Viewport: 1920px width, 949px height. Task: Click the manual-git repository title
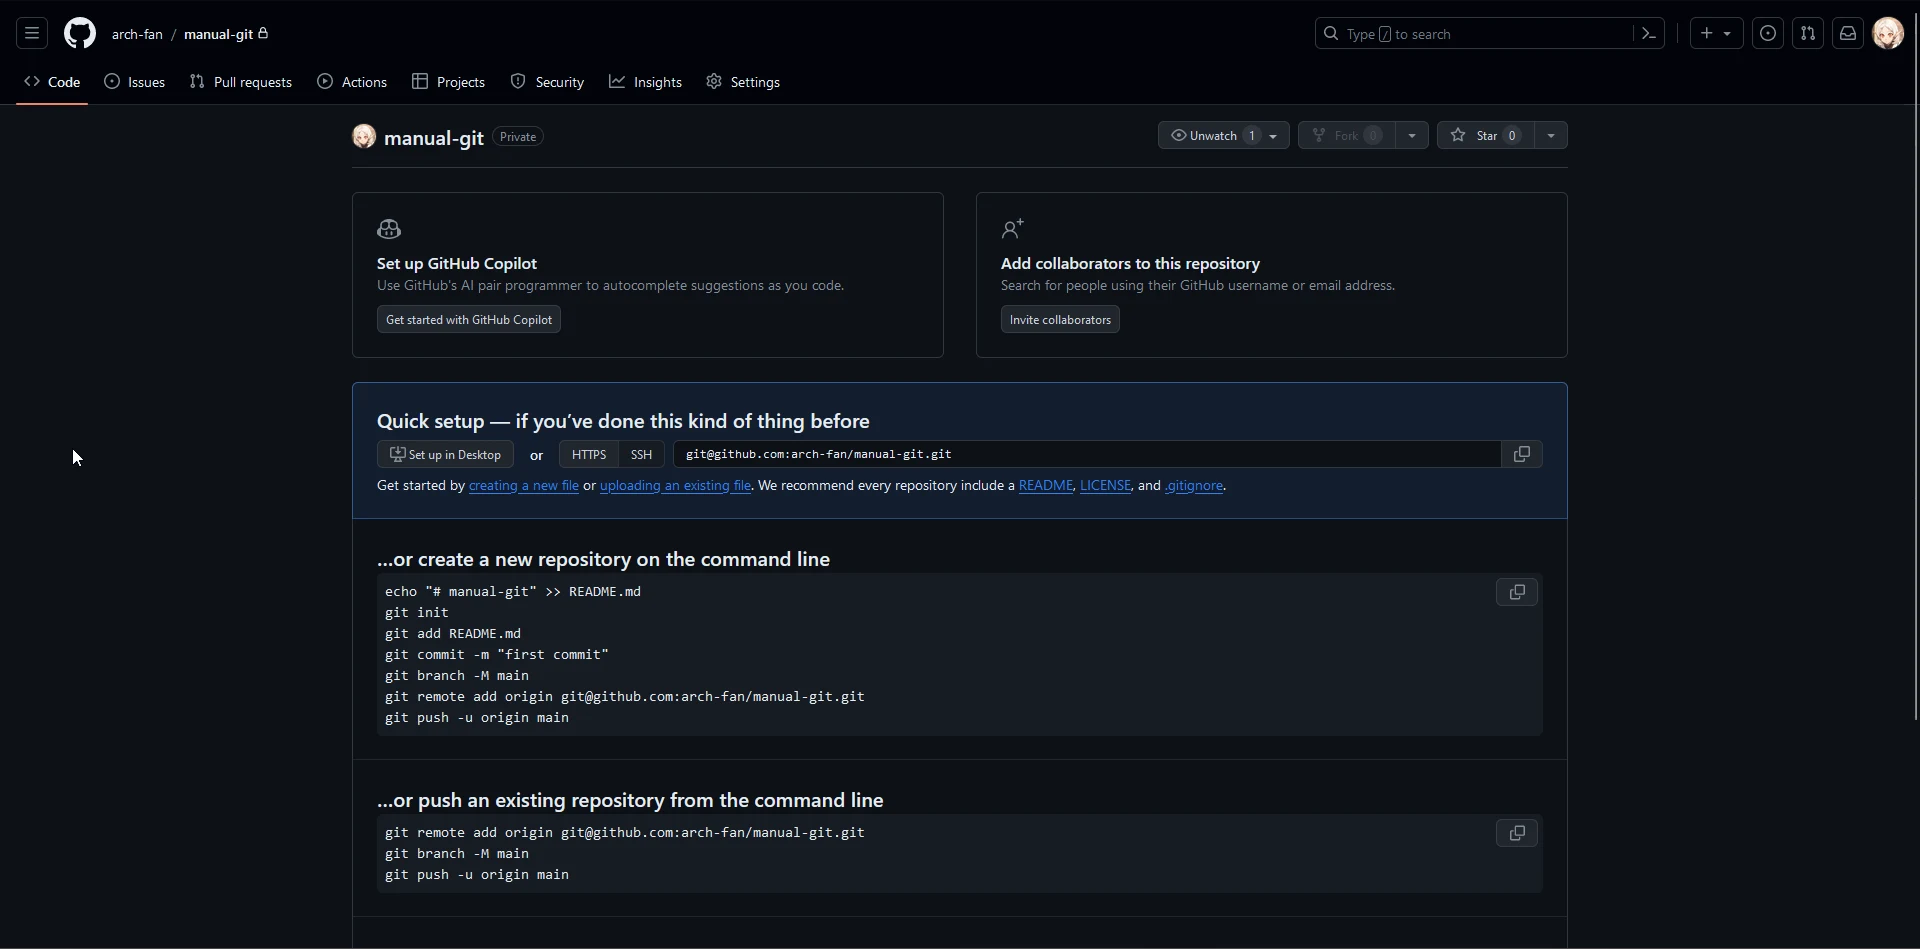point(434,138)
